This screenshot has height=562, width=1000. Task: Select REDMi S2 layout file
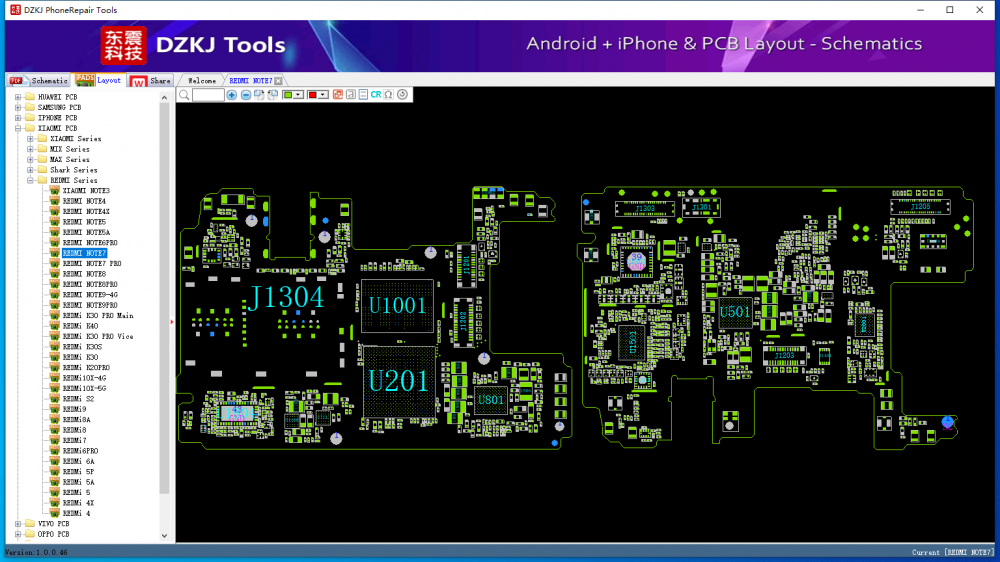78,399
